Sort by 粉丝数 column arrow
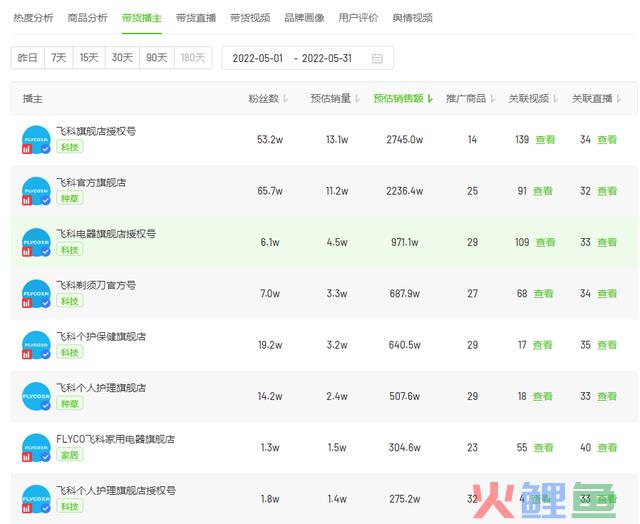The width and height of the screenshot is (640, 524). 285,99
